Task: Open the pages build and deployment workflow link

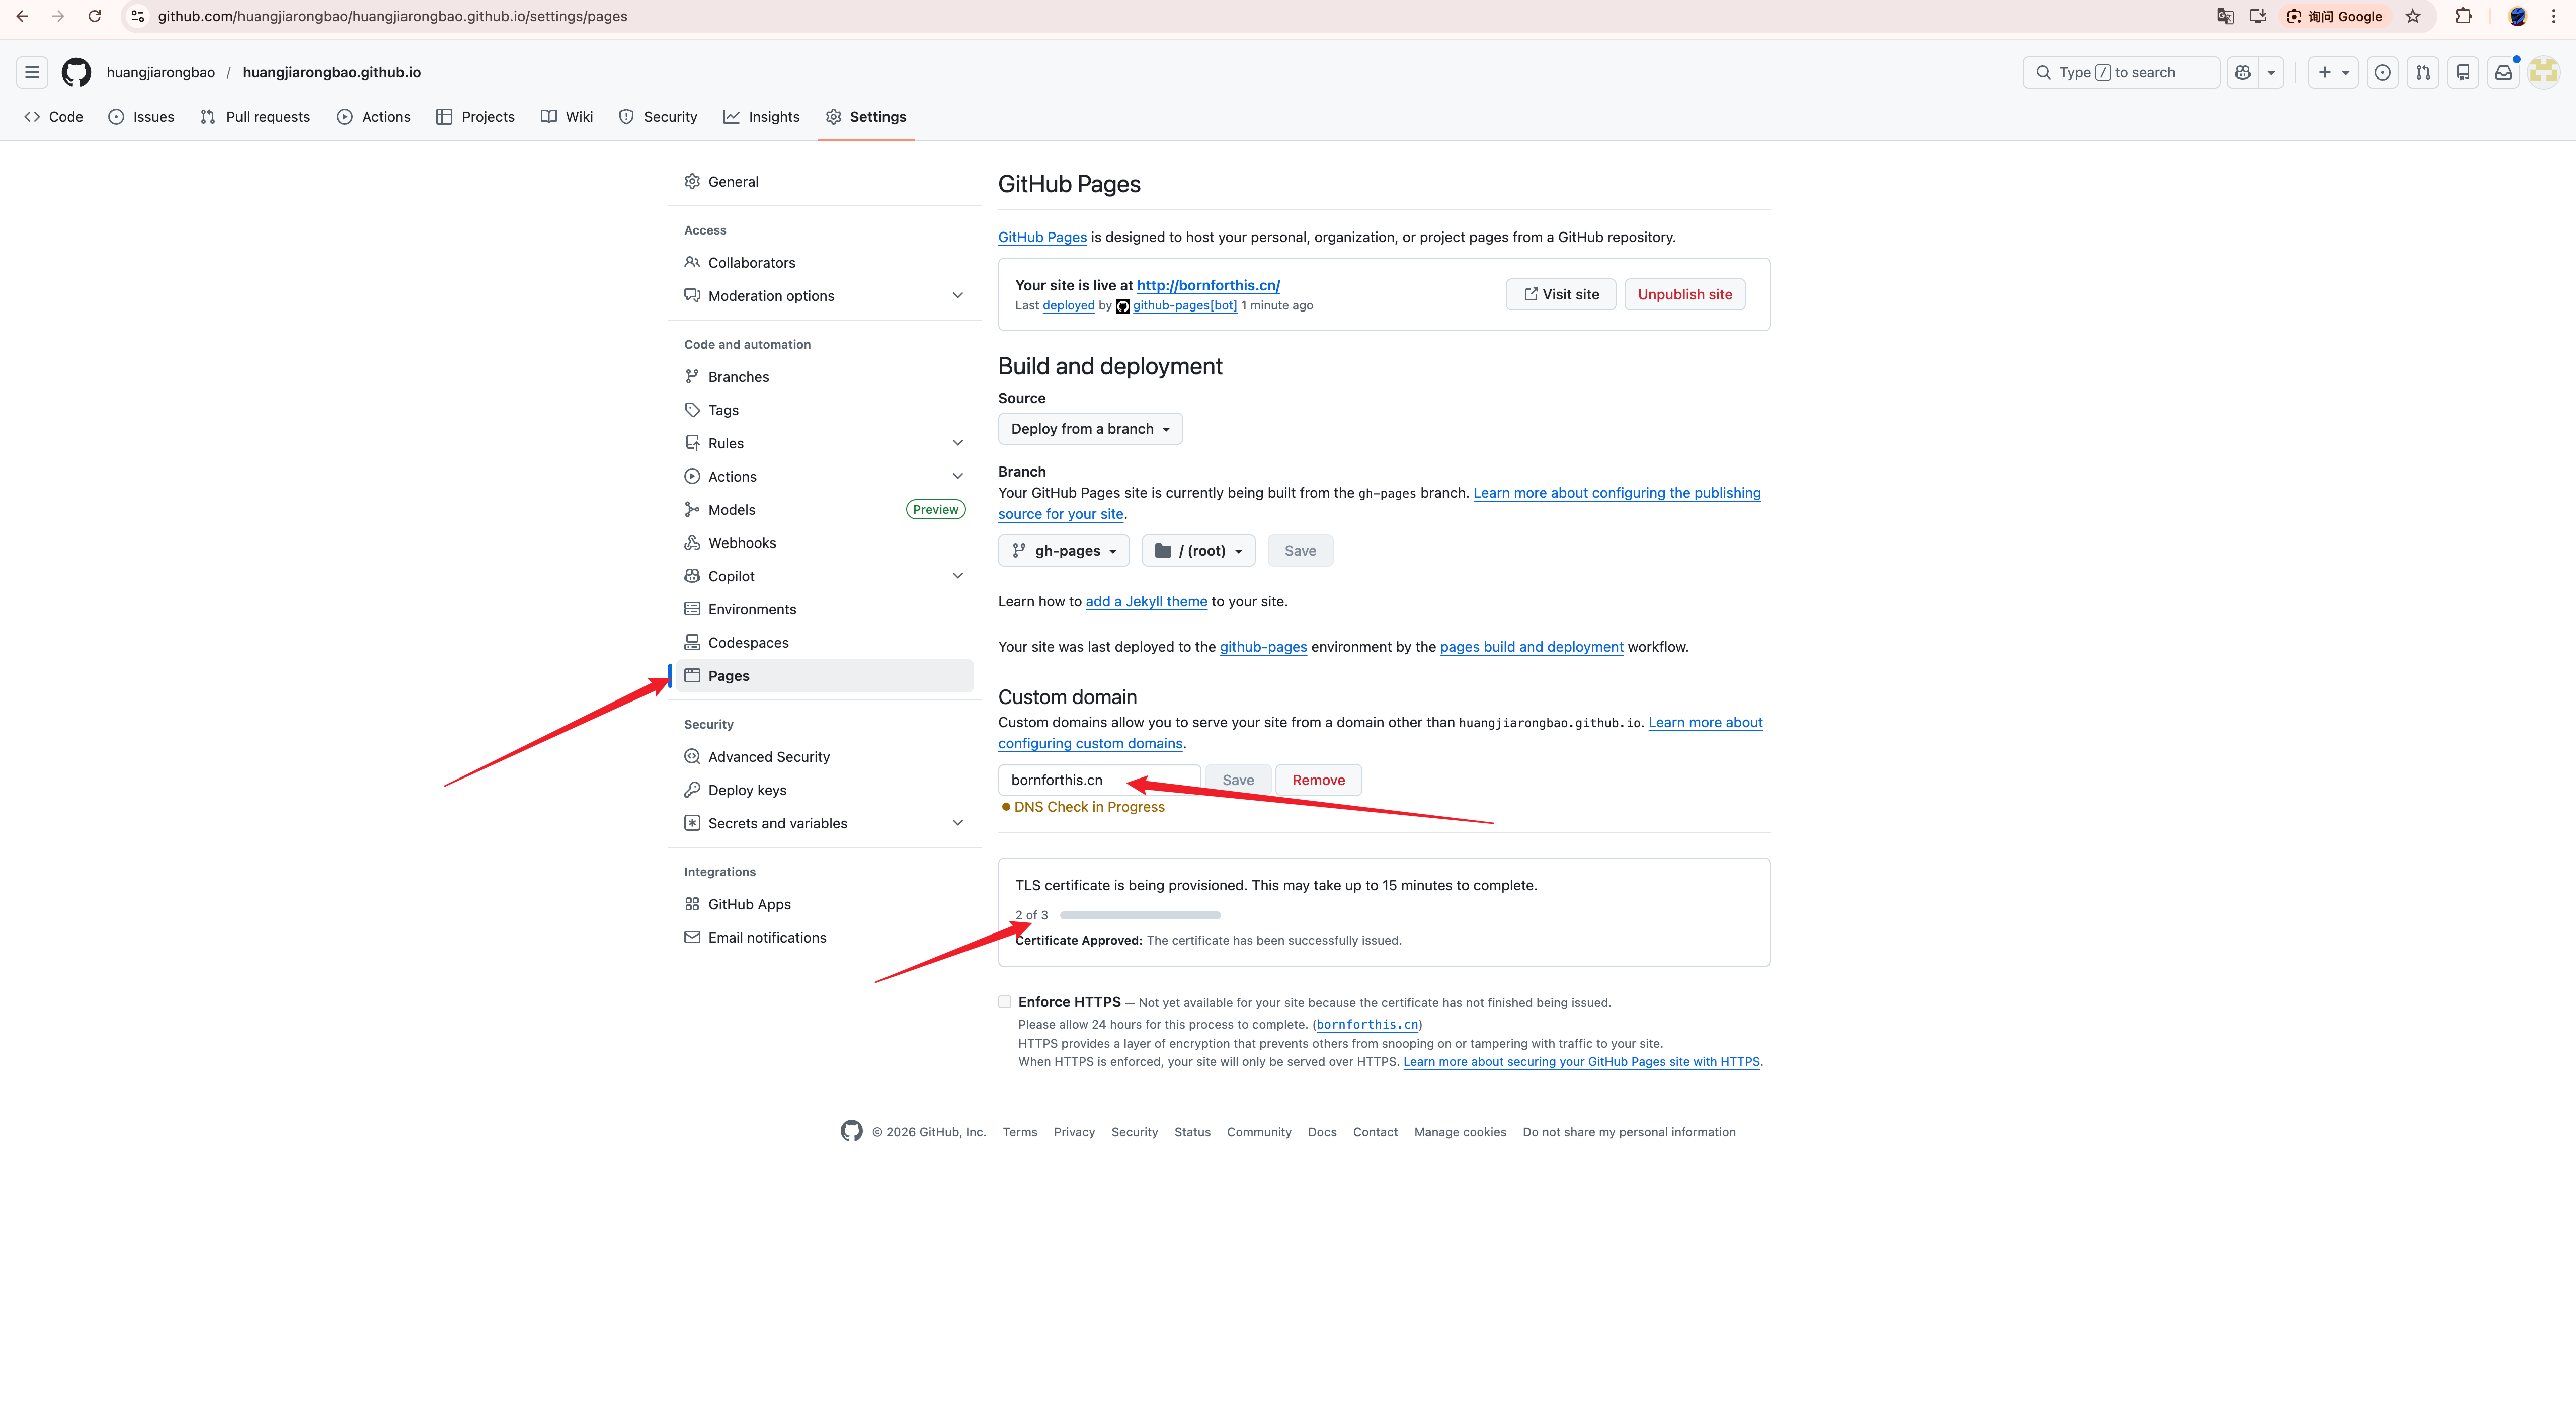Action: pos(1531,647)
